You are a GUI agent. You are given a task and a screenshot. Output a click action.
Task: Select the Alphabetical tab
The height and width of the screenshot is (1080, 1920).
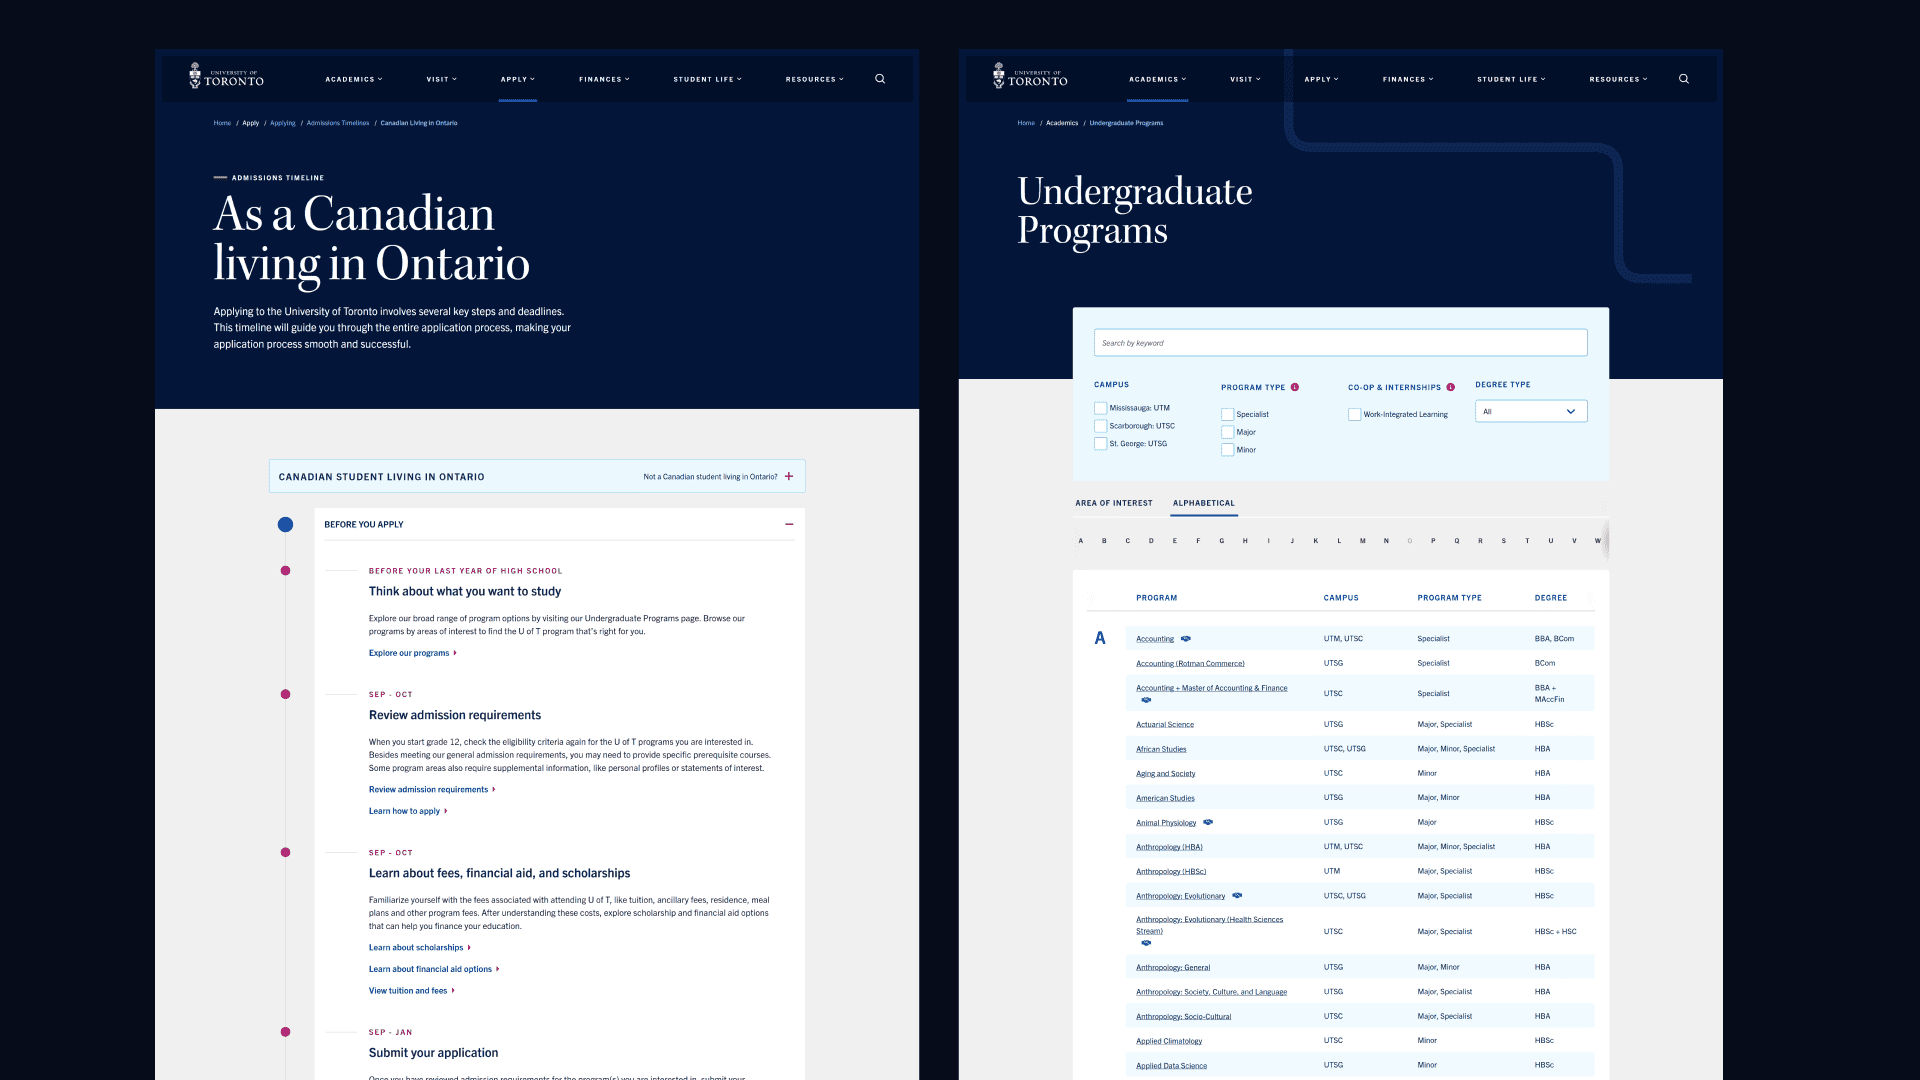coord(1204,503)
